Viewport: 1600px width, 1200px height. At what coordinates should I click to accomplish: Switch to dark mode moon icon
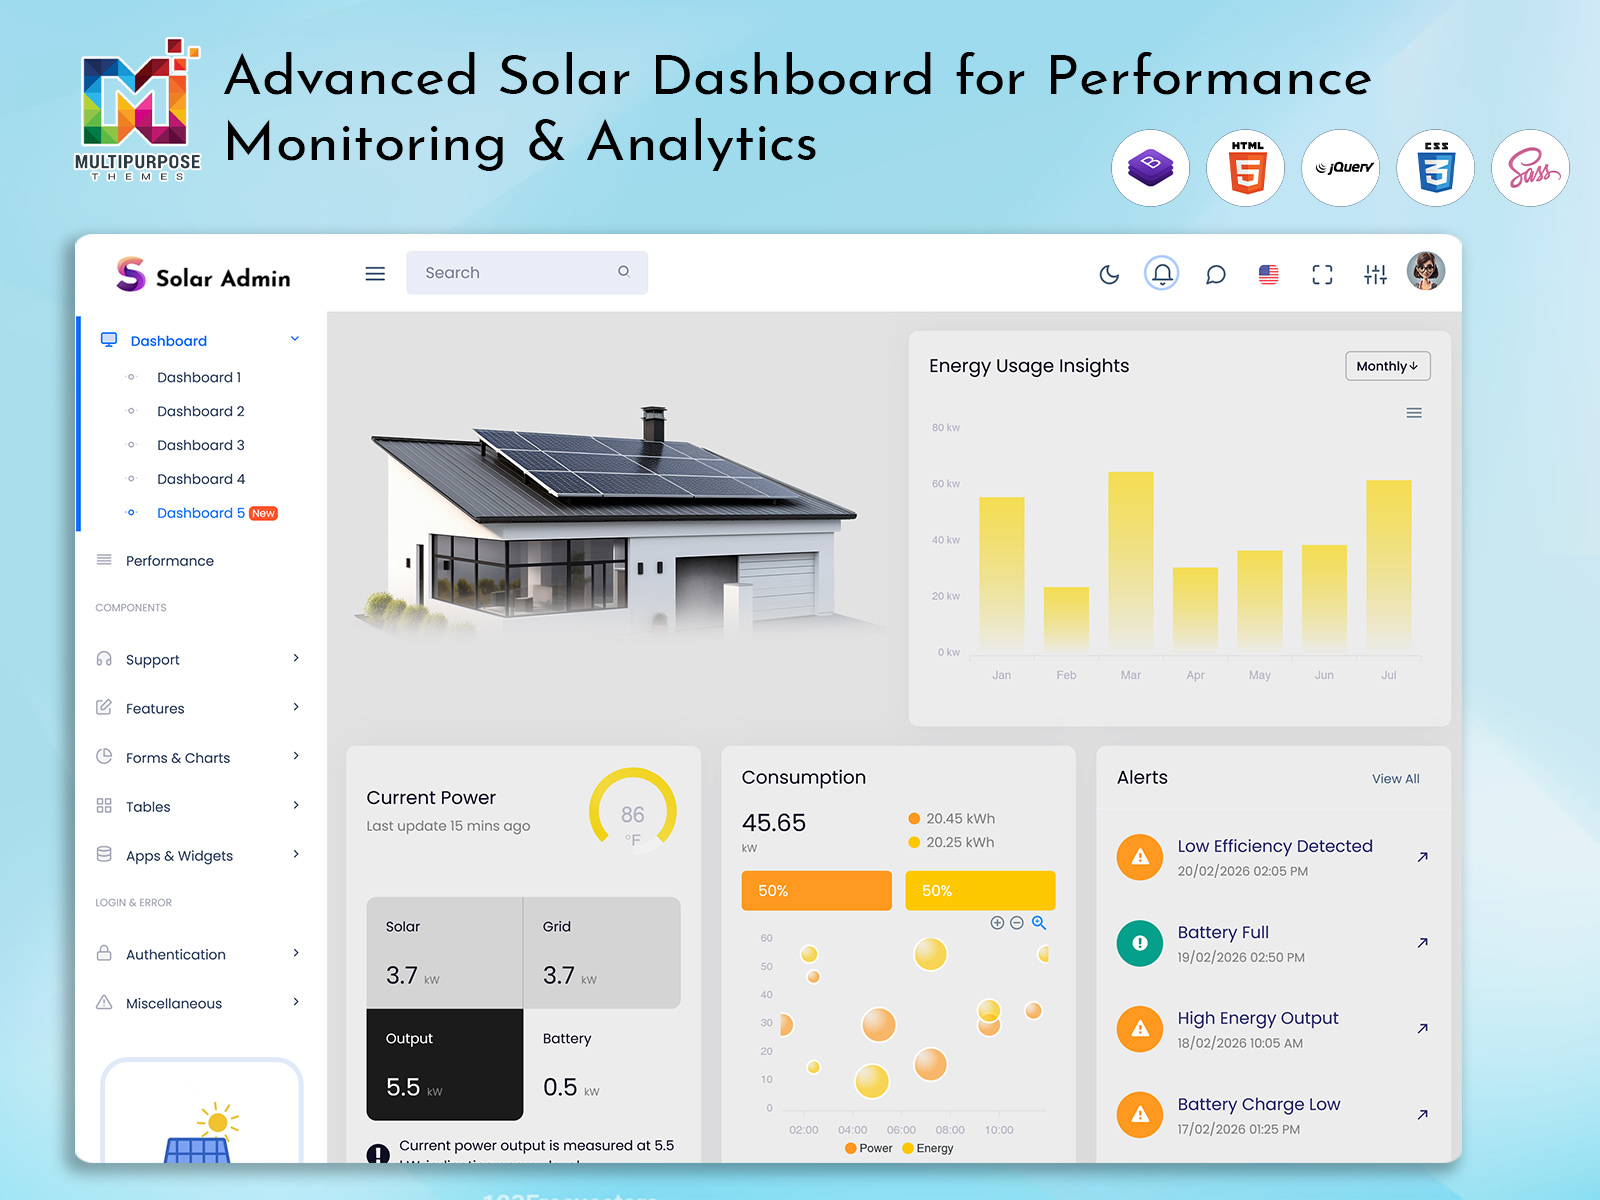click(x=1109, y=274)
